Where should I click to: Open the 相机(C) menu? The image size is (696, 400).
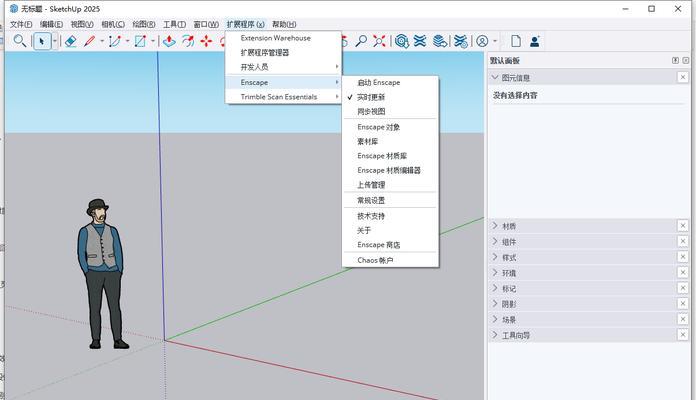(113, 24)
